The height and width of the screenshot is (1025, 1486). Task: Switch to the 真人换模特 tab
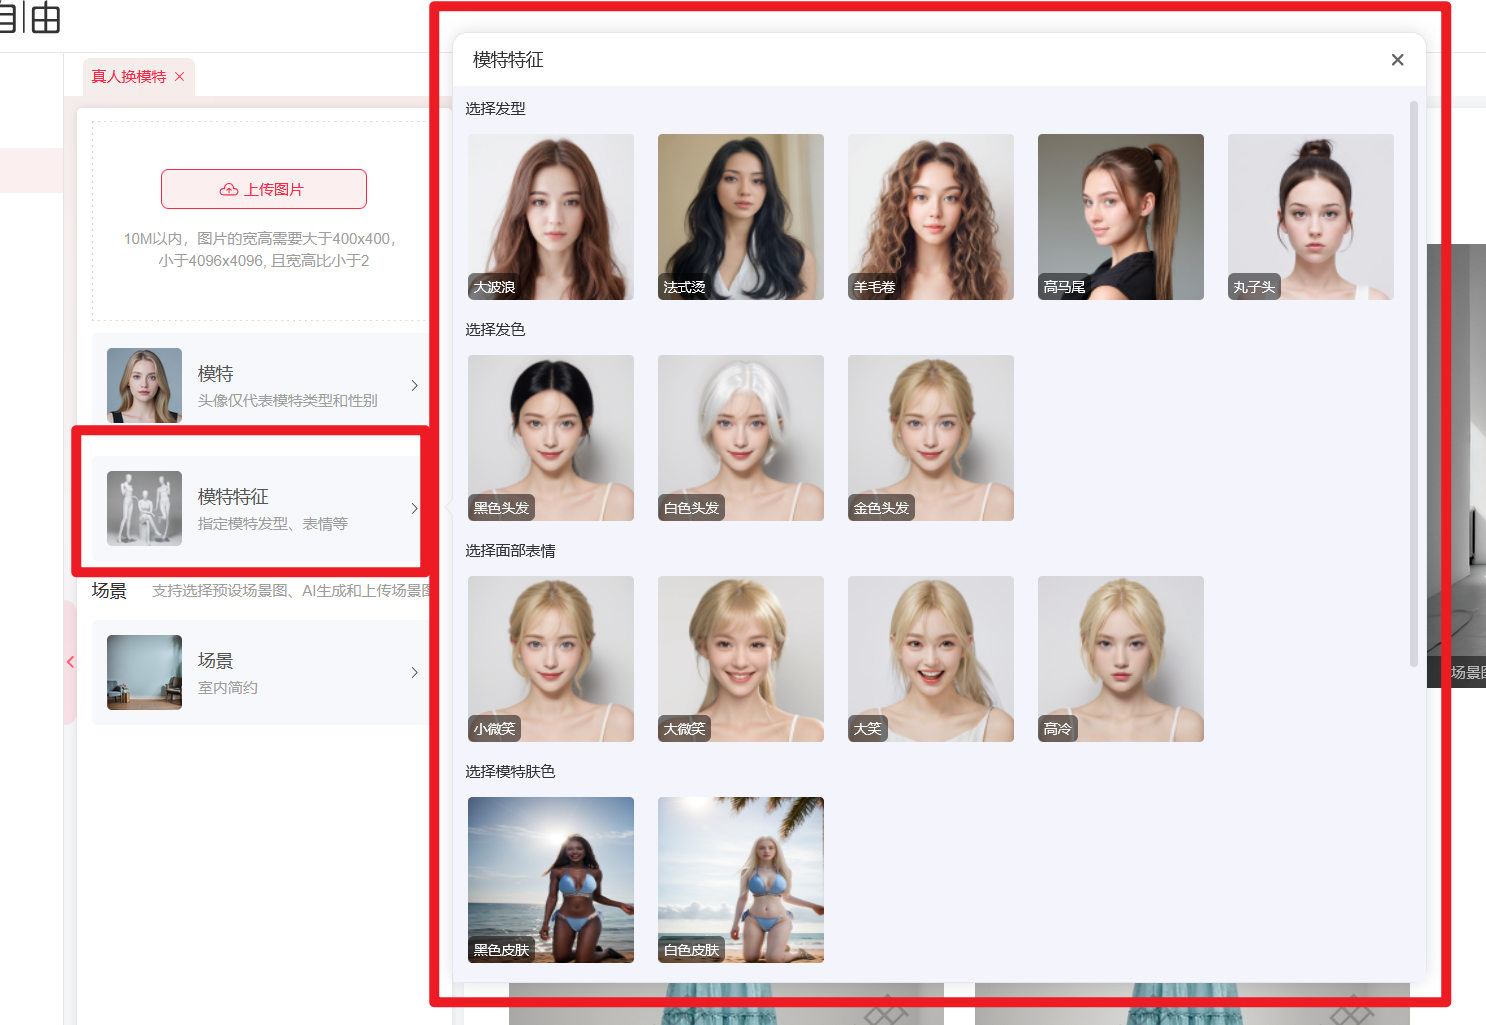click(x=129, y=77)
